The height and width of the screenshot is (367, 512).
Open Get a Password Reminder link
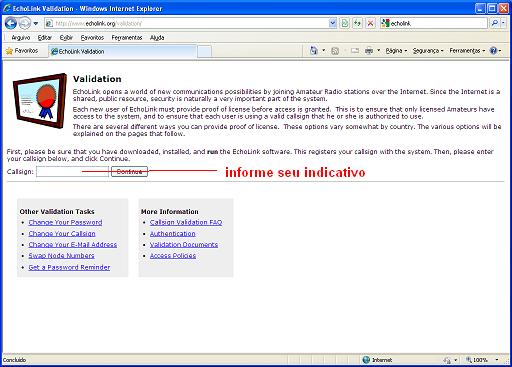(x=69, y=267)
